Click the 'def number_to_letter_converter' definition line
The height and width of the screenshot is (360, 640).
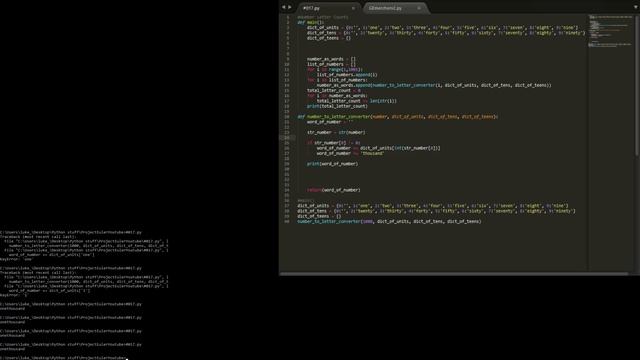(x=398, y=117)
